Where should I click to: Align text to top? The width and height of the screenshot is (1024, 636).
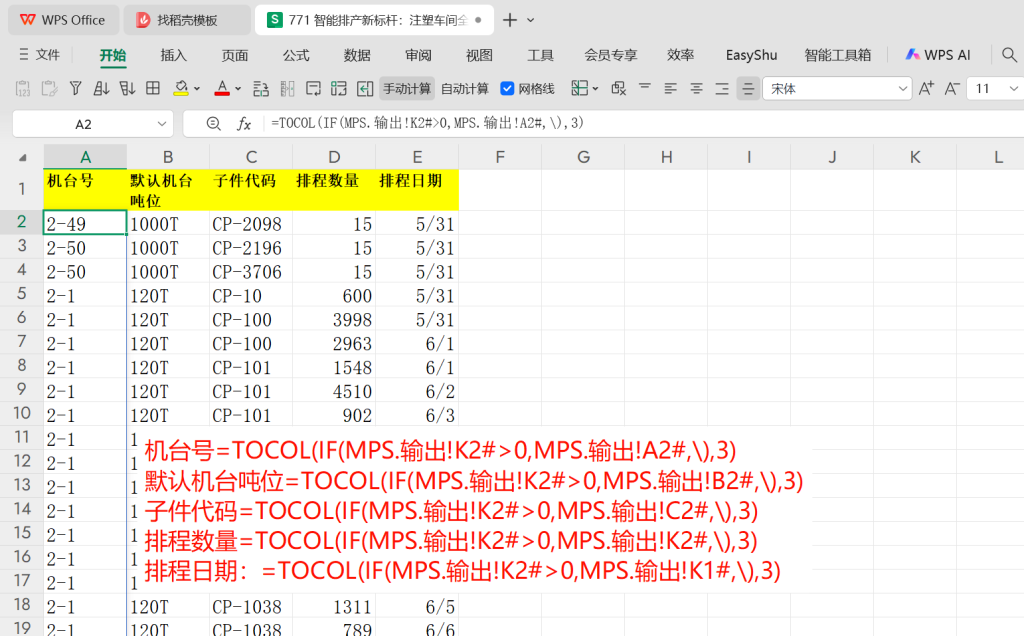[x=645, y=87]
